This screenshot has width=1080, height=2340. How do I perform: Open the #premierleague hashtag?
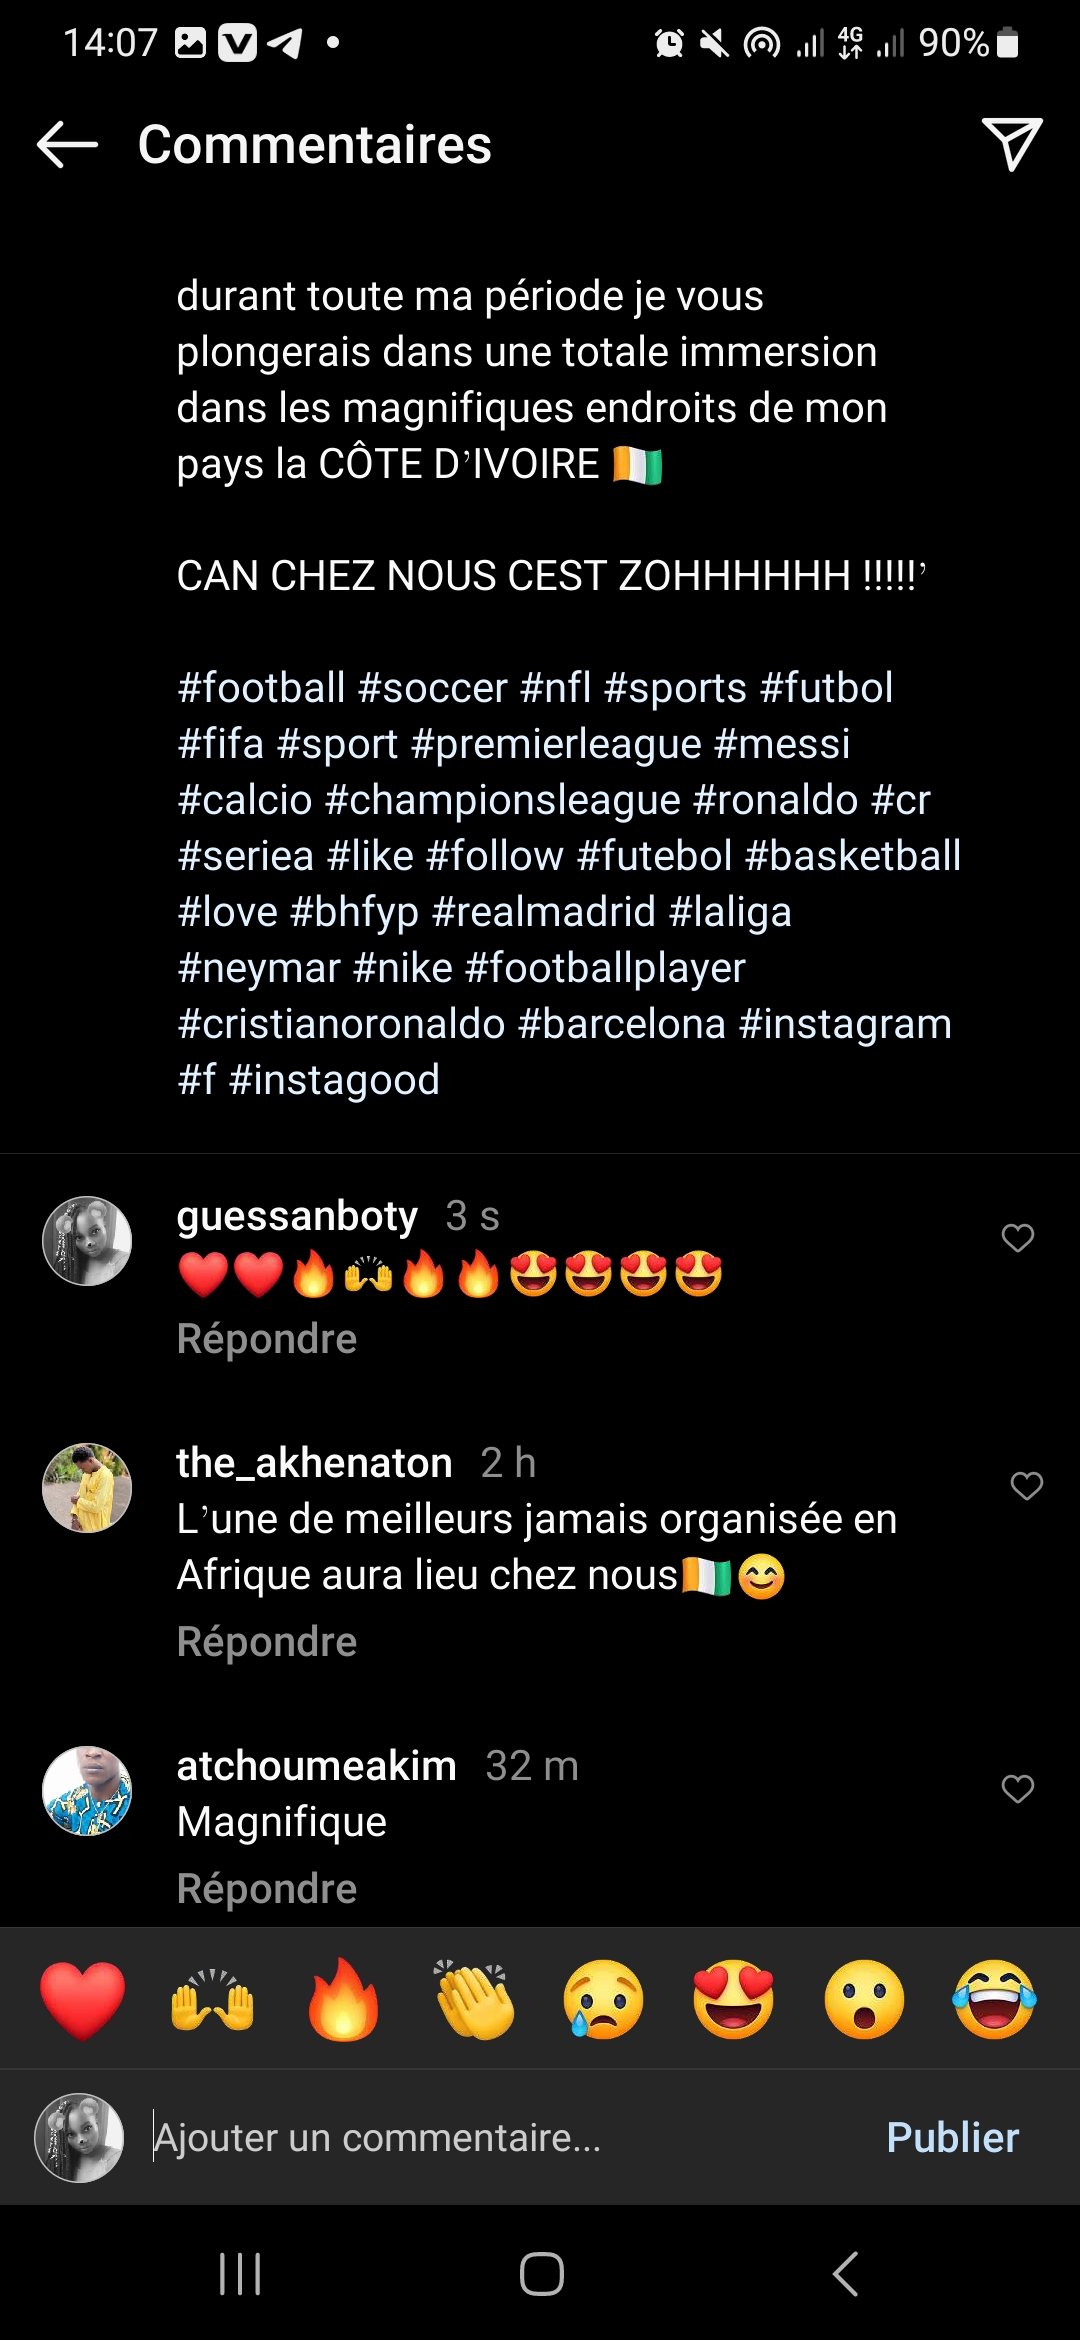(x=555, y=744)
